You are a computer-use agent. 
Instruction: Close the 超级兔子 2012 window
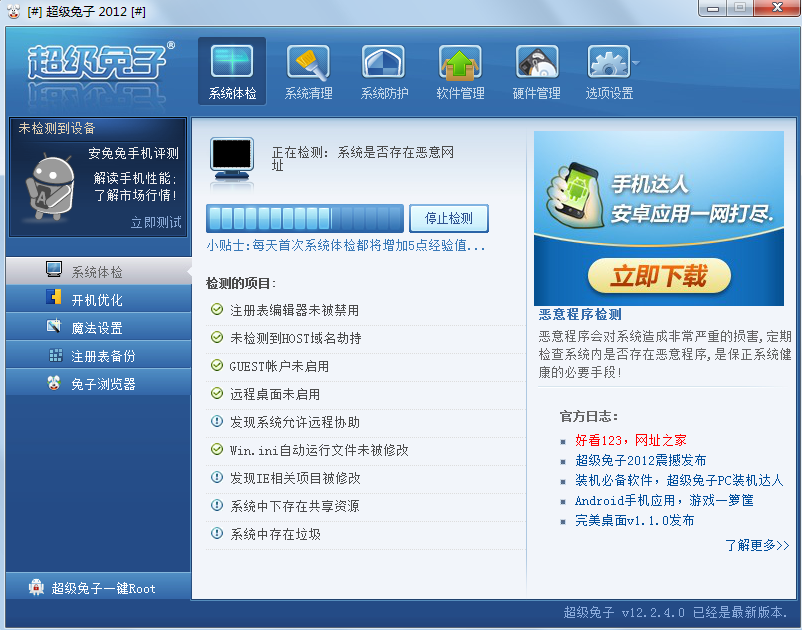(776, 8)
